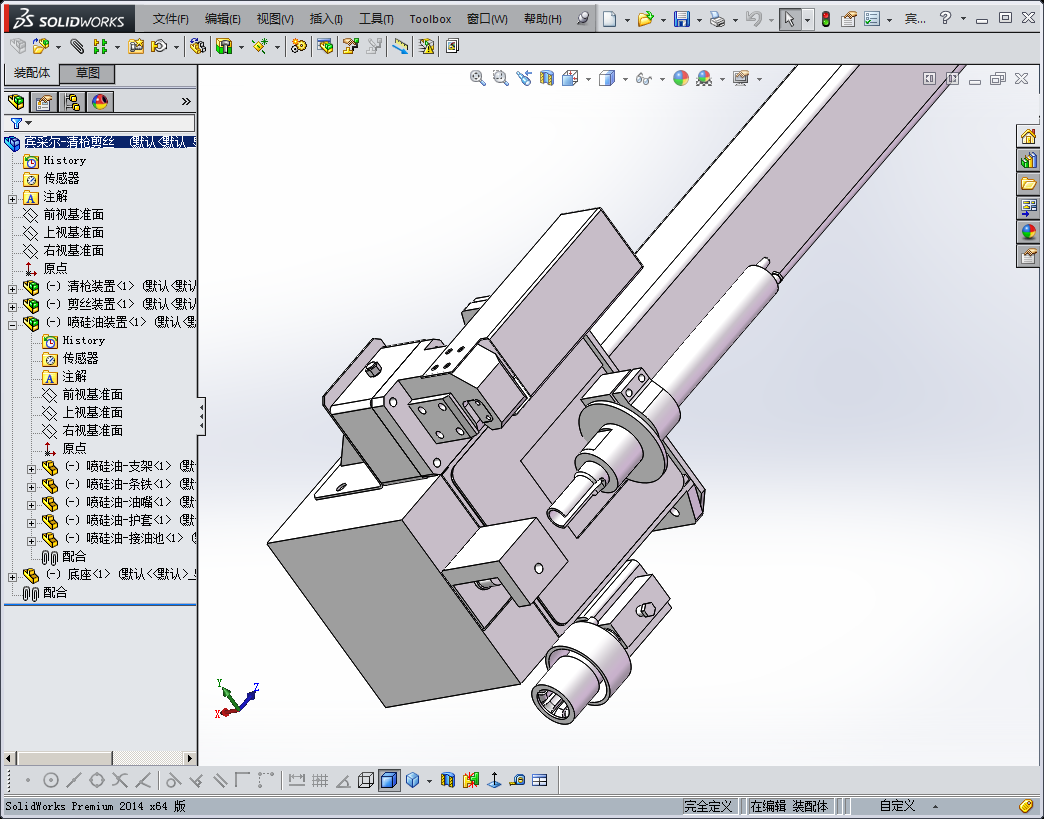
Task: Select the PropertyManager tab icon
Action: click(44, 102)
